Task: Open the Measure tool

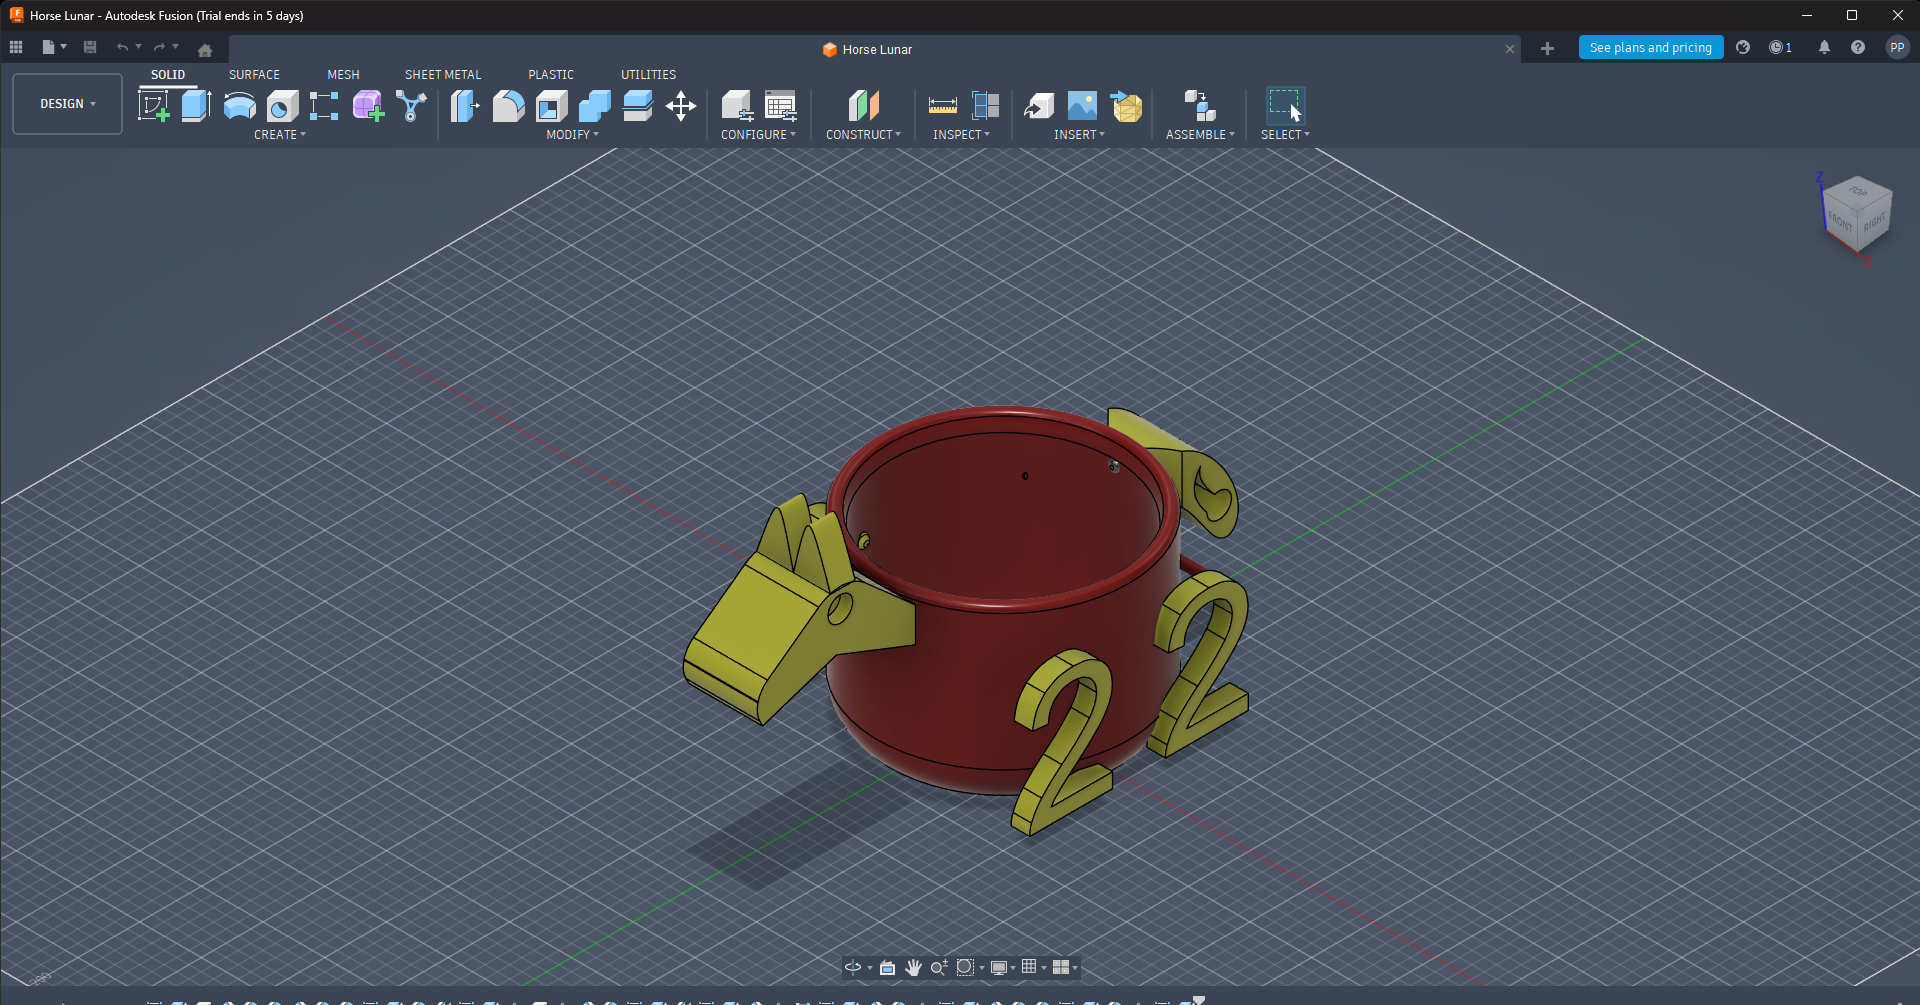Action: (942, 105)
